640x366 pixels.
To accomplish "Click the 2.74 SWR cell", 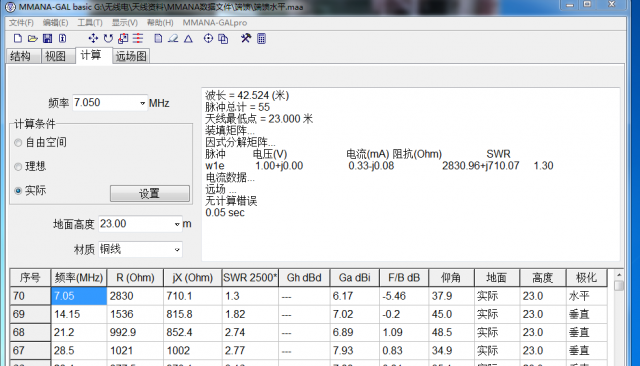I will click(250, 332).
